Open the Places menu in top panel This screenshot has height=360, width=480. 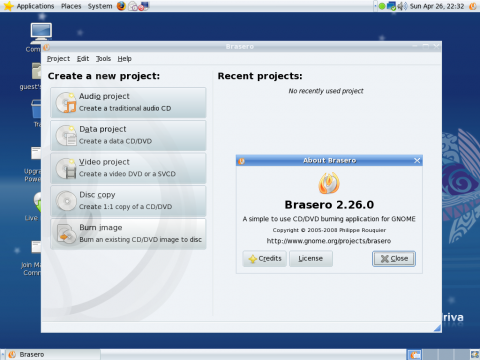click(71, 6)
